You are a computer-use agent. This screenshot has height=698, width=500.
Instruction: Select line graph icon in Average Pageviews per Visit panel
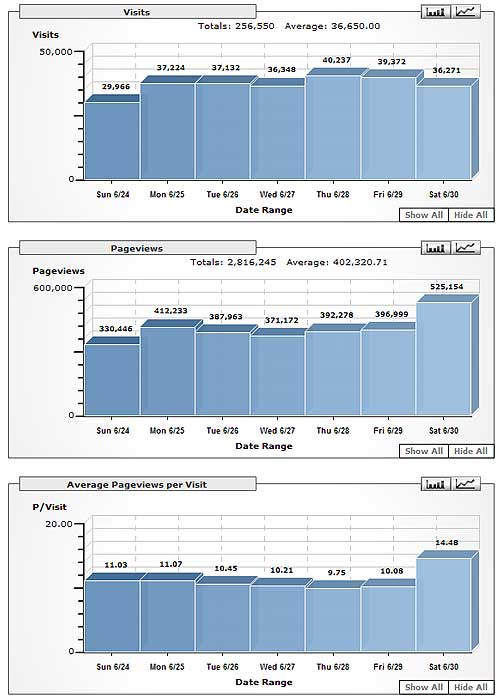(466, 484)
